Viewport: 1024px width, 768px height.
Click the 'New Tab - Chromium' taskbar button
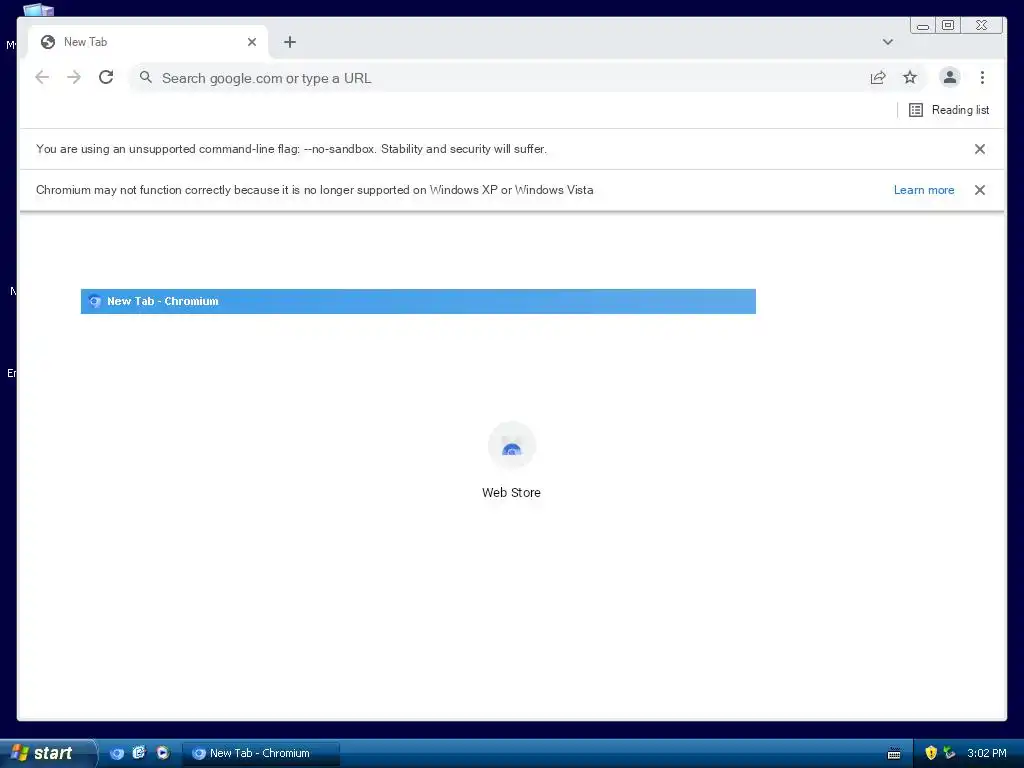[261, 753]
